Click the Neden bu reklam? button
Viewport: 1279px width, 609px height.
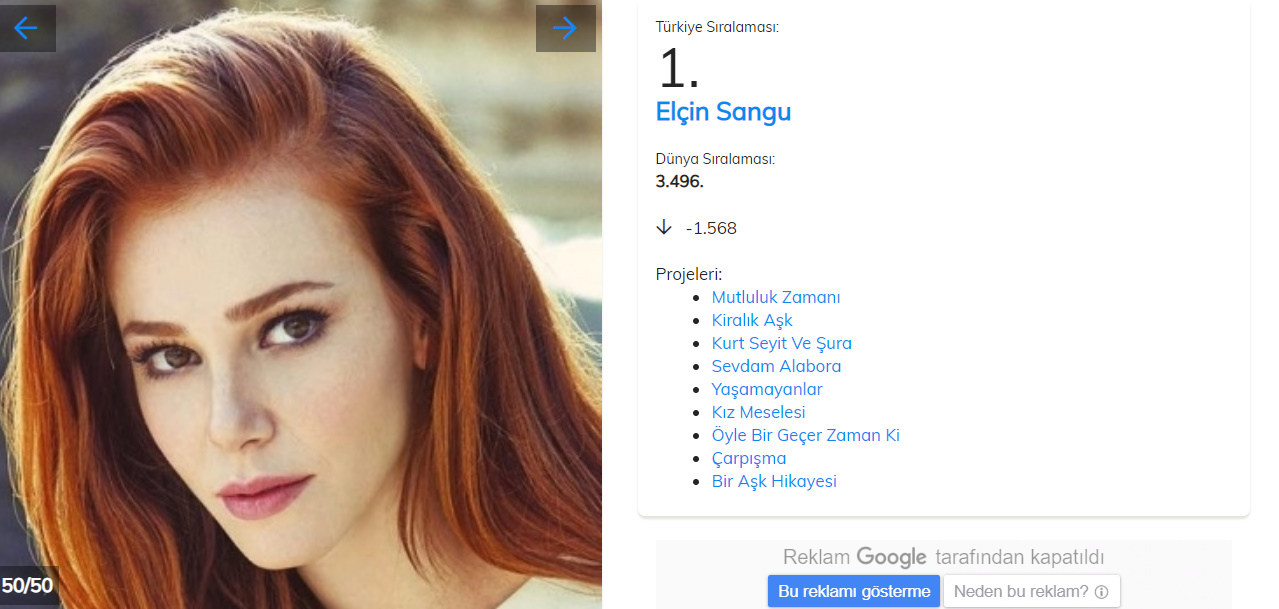pos(1031,591)
